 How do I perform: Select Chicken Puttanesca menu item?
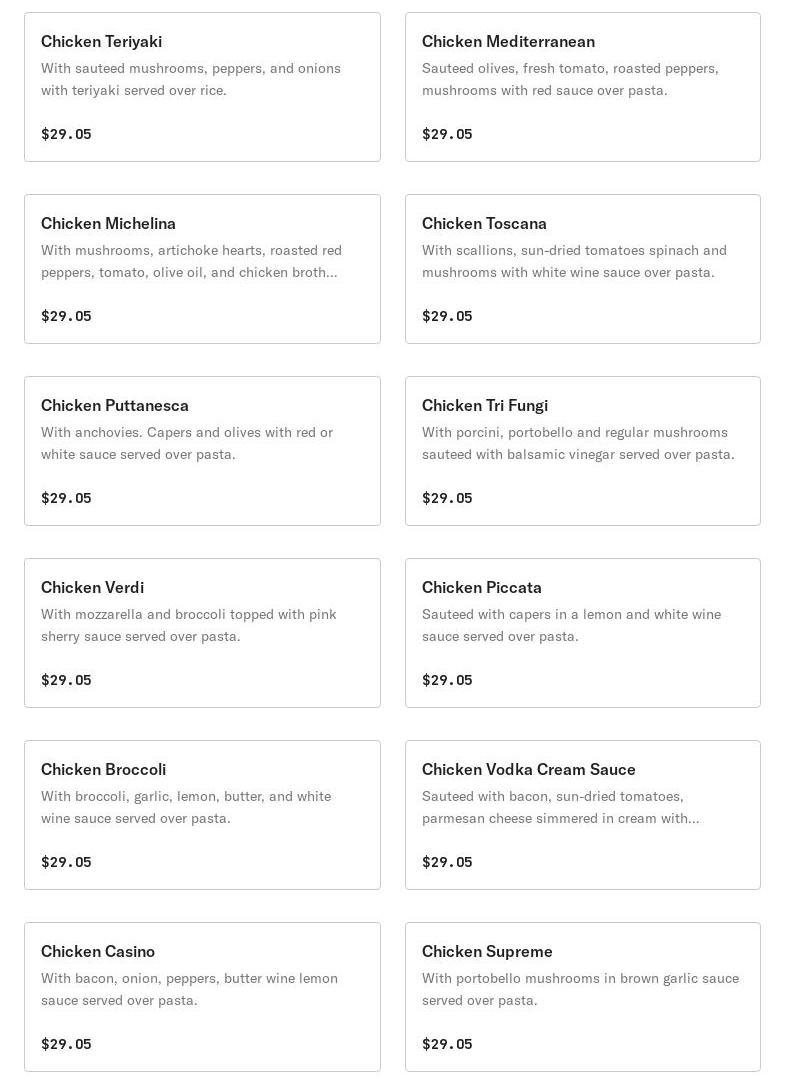click(x=115, y=405)
